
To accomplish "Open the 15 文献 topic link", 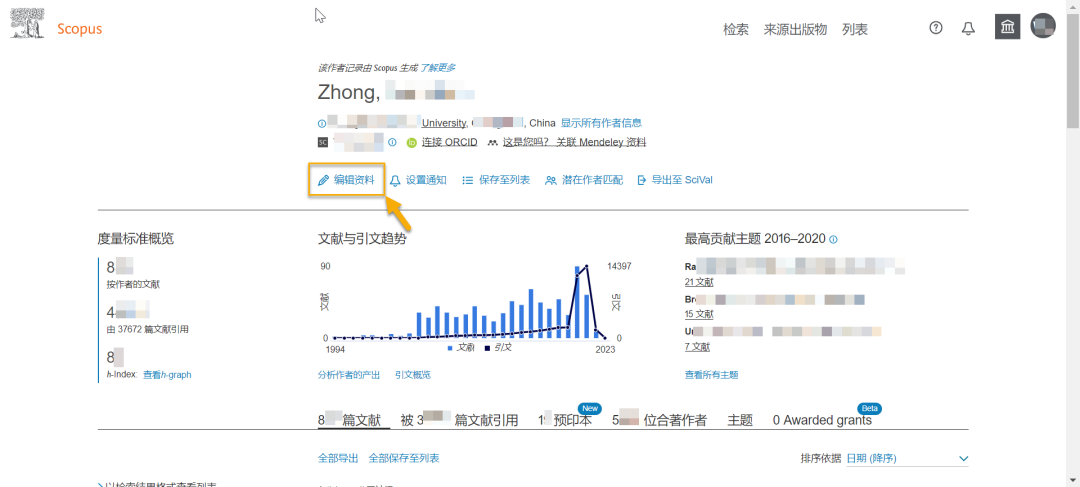I will click(x=699, y=314).
